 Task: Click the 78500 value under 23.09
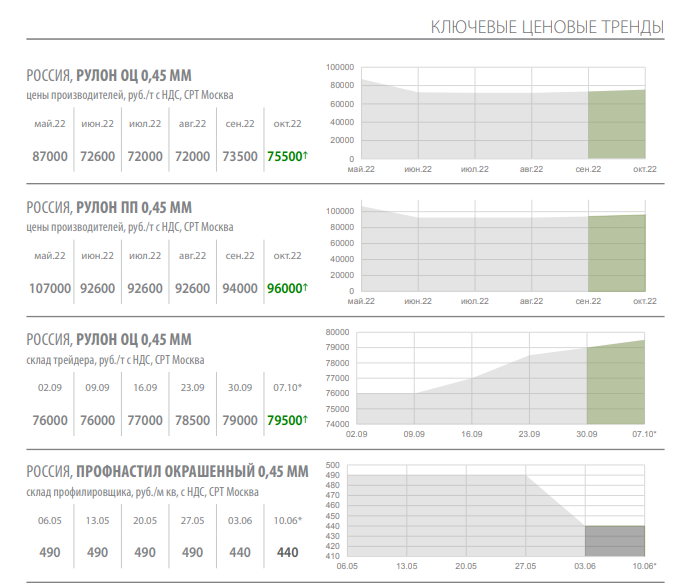[192, 420]
